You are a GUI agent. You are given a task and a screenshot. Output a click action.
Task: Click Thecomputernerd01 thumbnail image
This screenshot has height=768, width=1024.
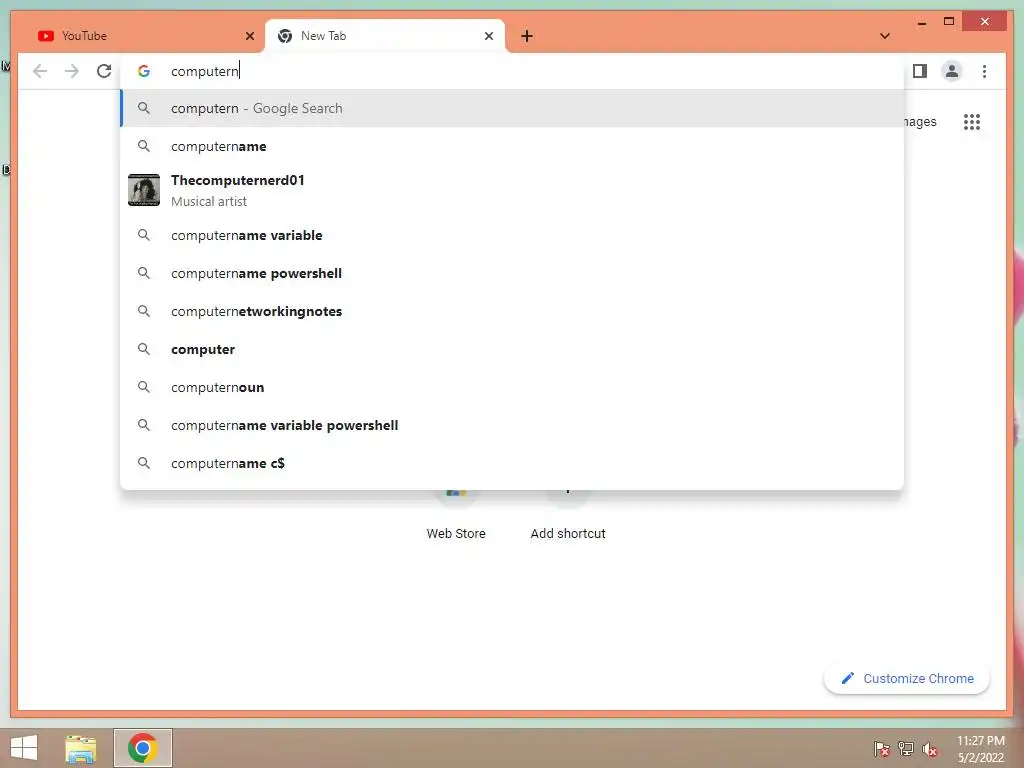pyautogui.click(x=144, y=190)
